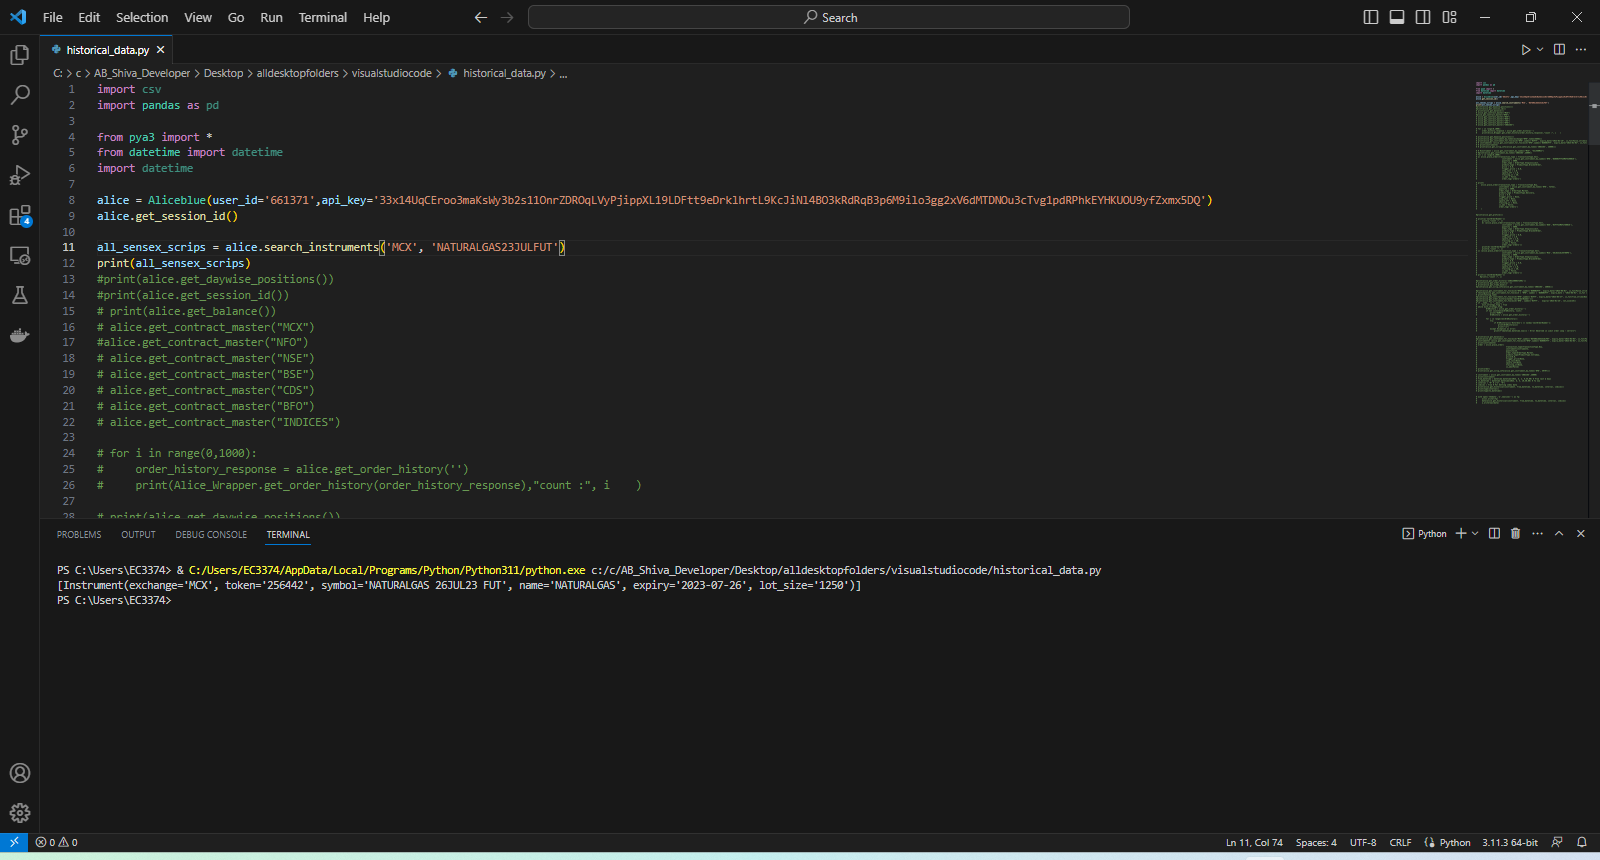Open the Docker view
This screenshot has height=860, width=1600.
(x=20, y=335)
